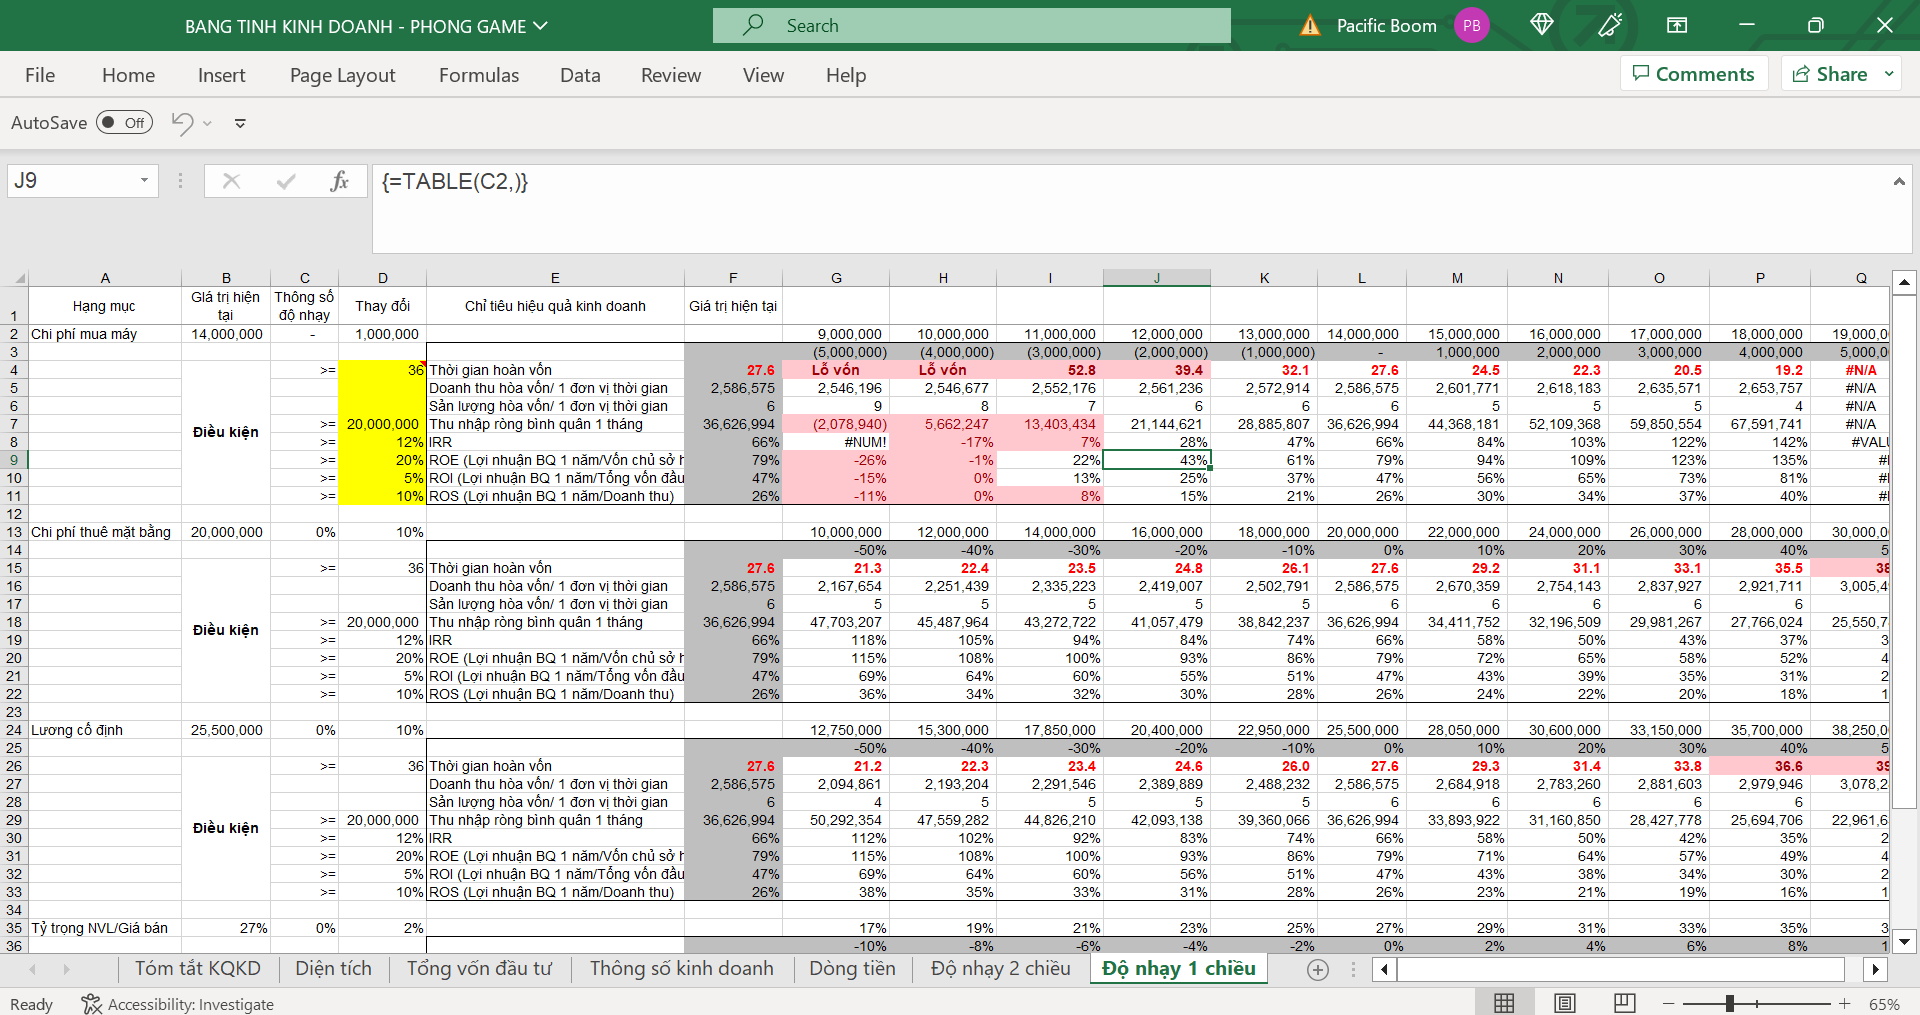Screen dimensions: 1920x1015
Task: Add a new sheet with plus icon
Action: point(1318,969)
